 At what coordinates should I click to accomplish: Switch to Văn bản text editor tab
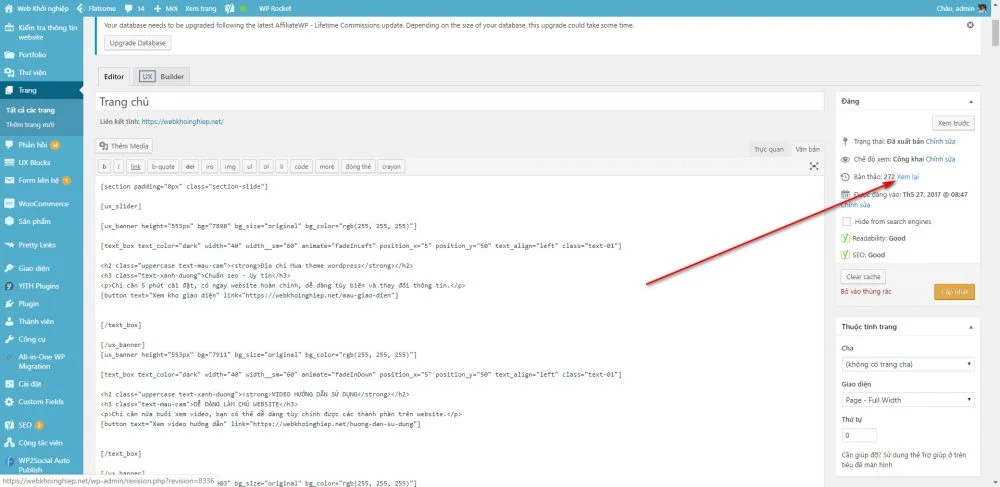click(x=807, y=149)
